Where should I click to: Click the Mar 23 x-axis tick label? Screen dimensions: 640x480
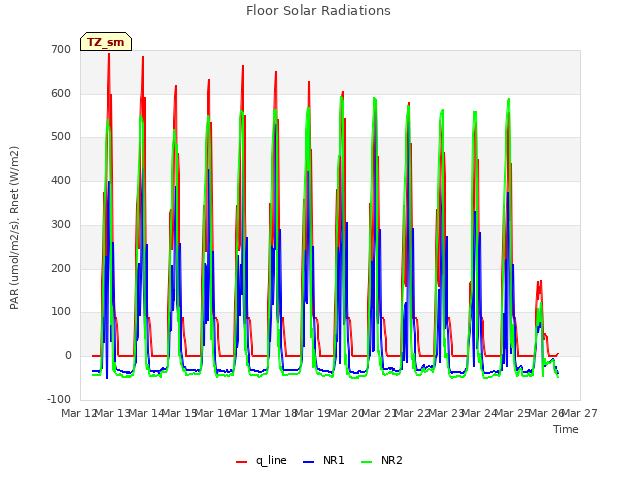[x=446, y=413]
